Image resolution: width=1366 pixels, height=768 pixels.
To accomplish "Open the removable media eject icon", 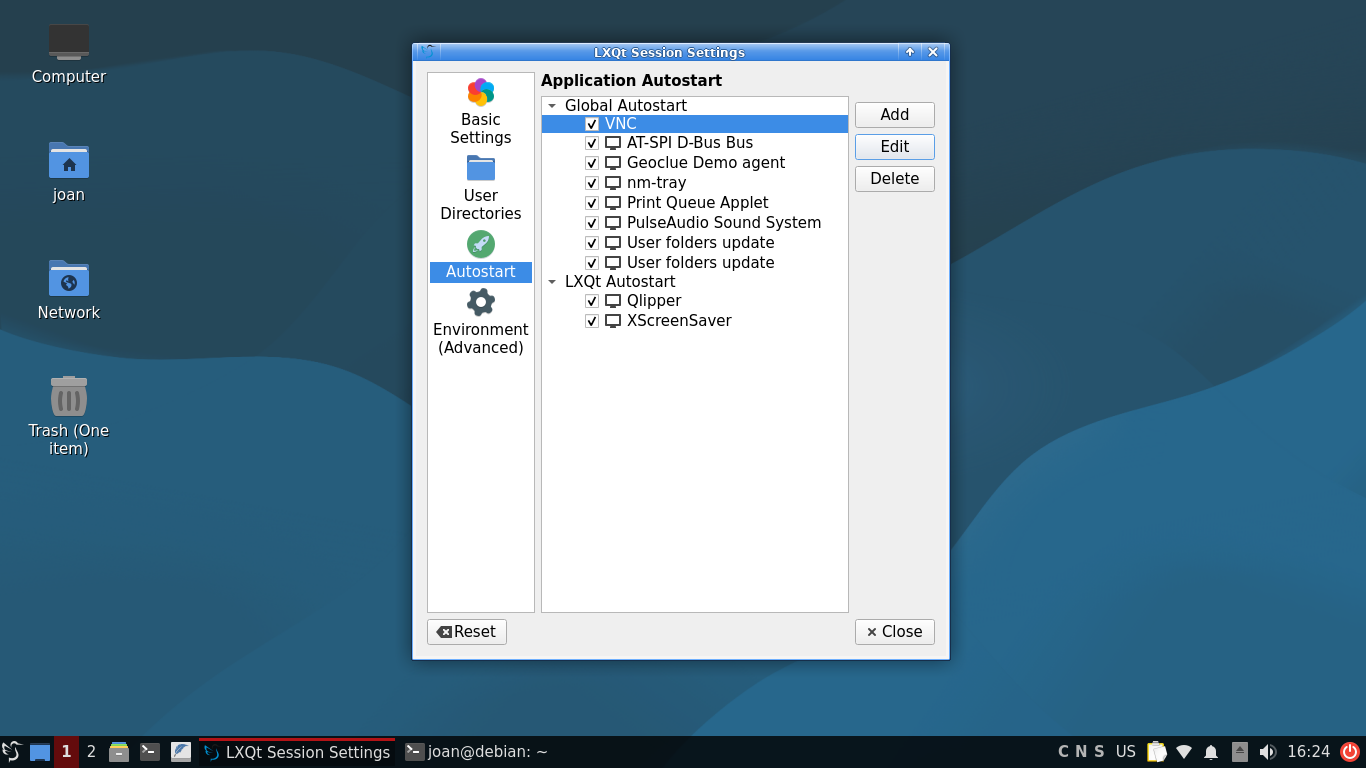I will pos(1240,751).
